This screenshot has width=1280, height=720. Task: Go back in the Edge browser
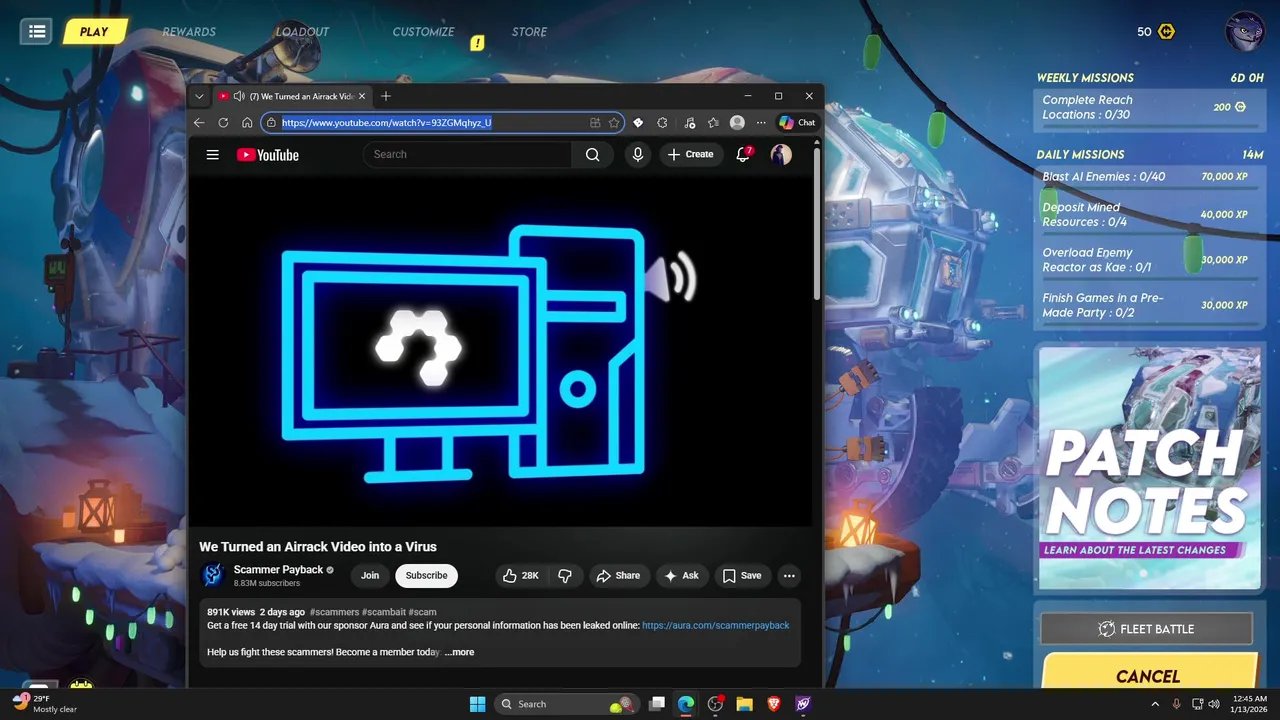(x=199, y=123)
